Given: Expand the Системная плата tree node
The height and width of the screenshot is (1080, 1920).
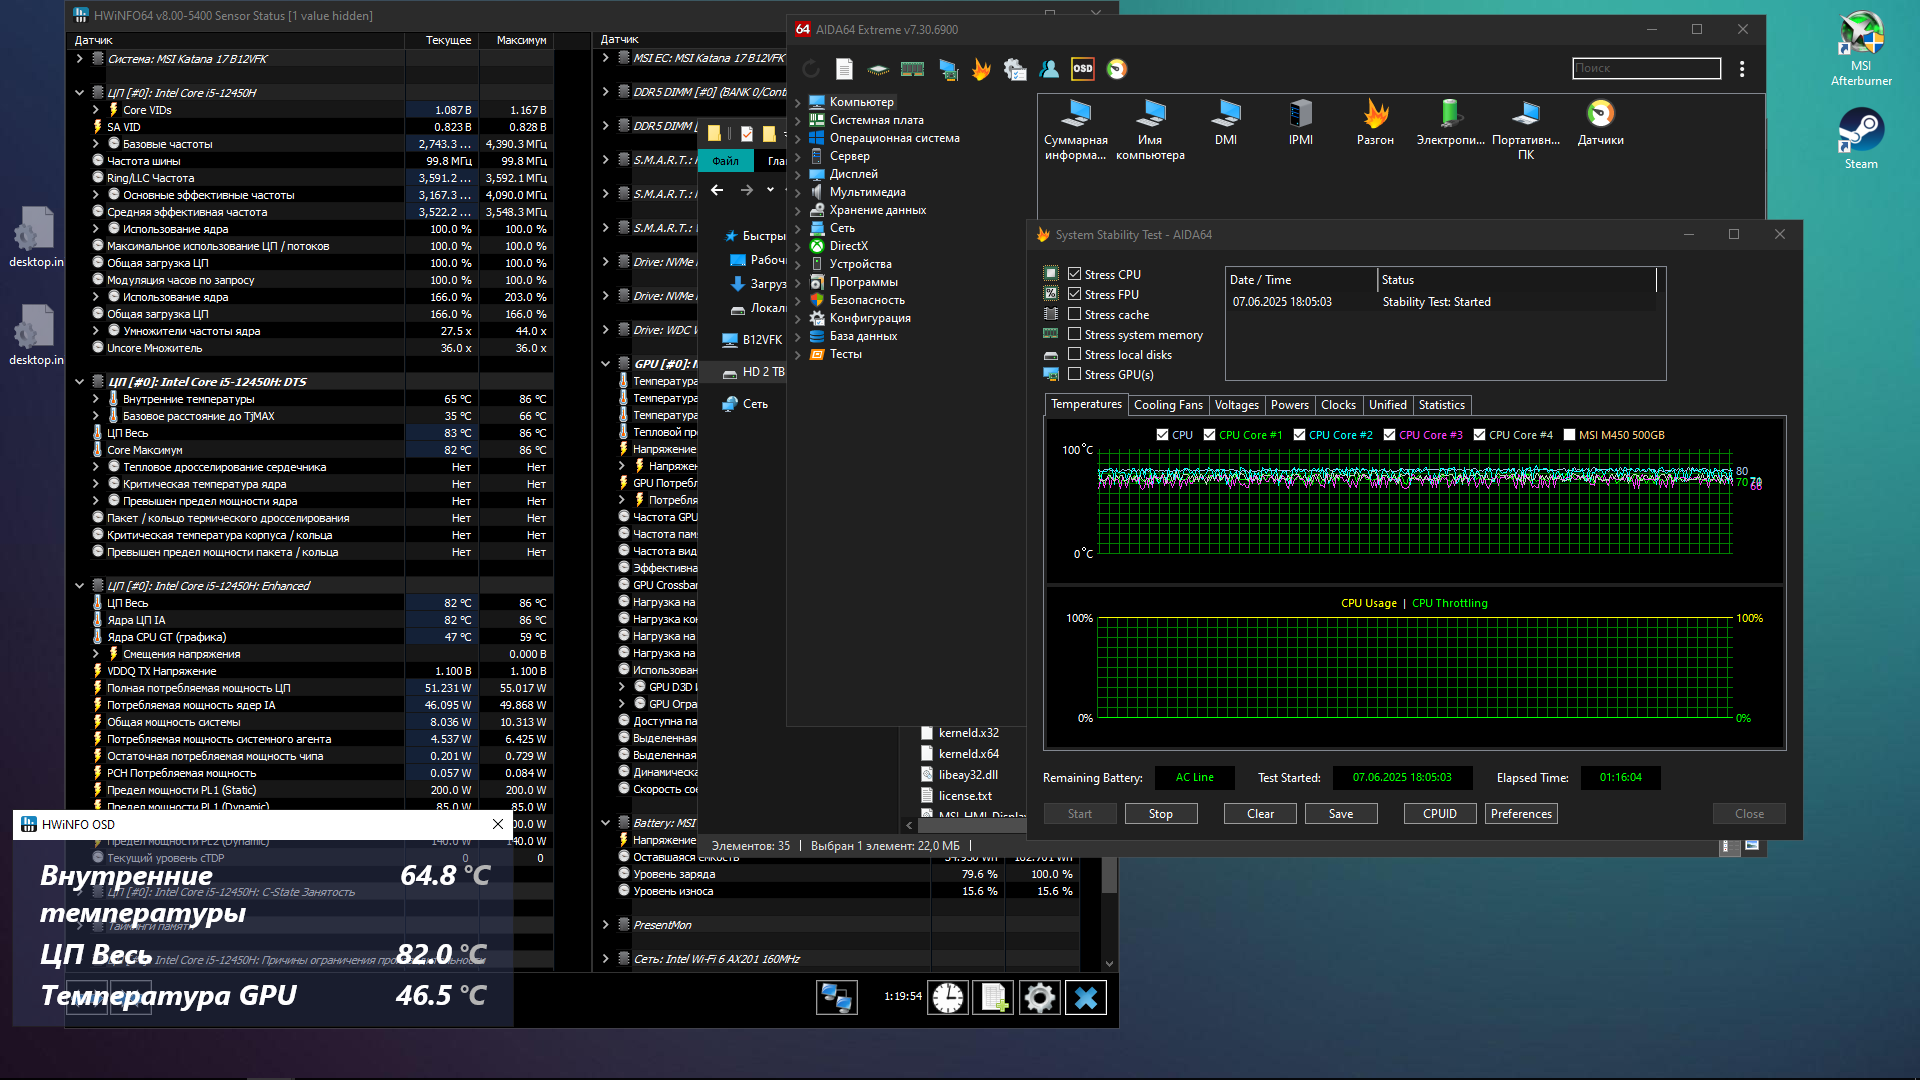Looking at the screenshot, I should (798, 120).
